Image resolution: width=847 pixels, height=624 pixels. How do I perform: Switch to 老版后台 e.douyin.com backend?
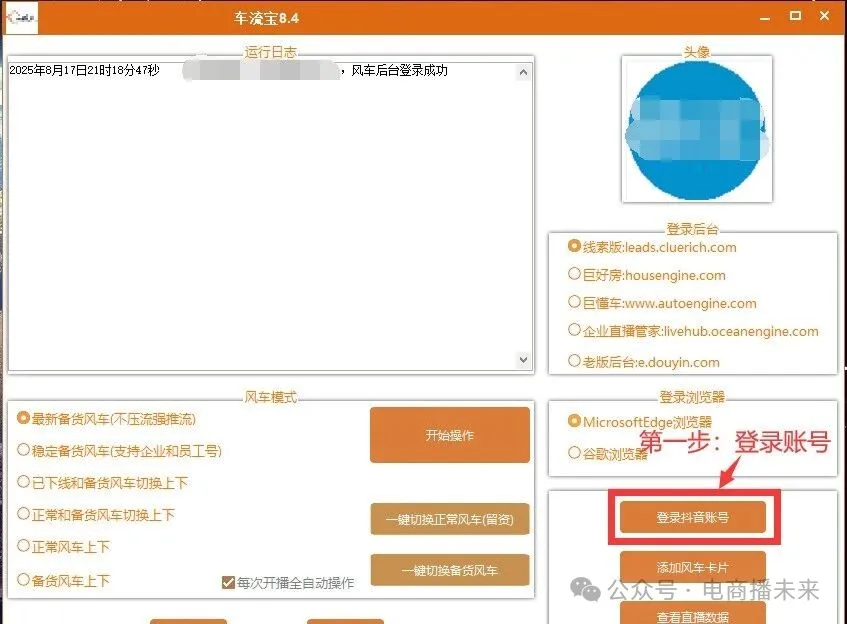coord(574,361)
